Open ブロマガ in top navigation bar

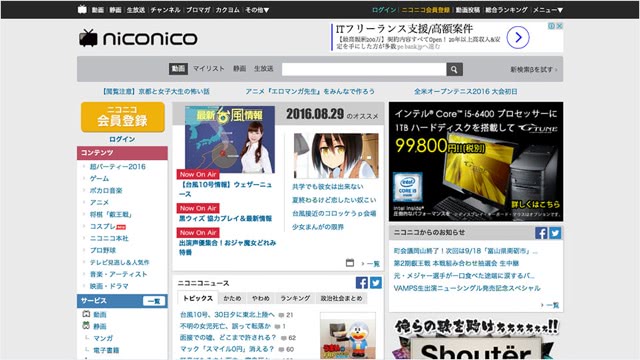pyautogui.click(x=198, y=10)
